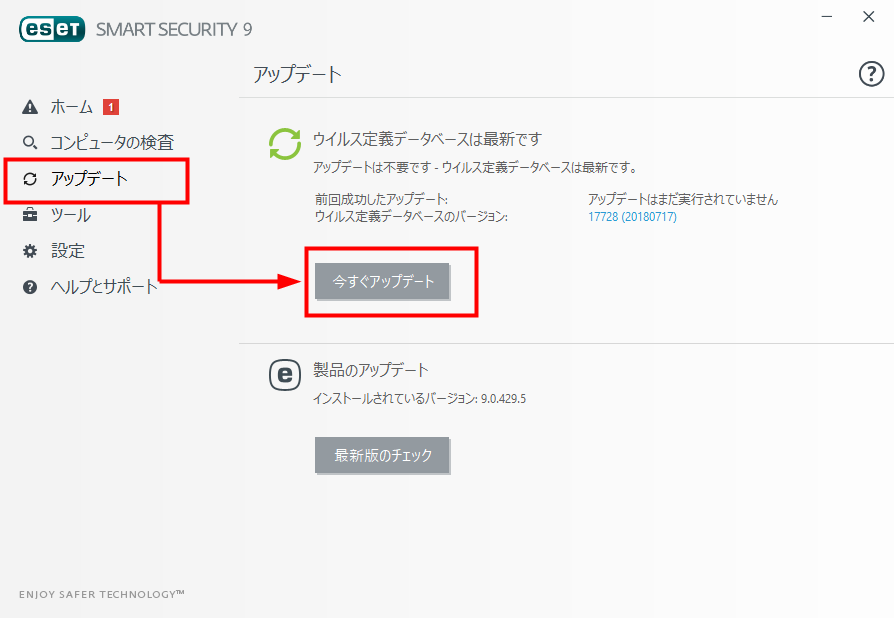This screenshot has height=618, width=894.
Task: Click the magnifier icon for コンピュータの検査
Action: (x=30, y=142)
